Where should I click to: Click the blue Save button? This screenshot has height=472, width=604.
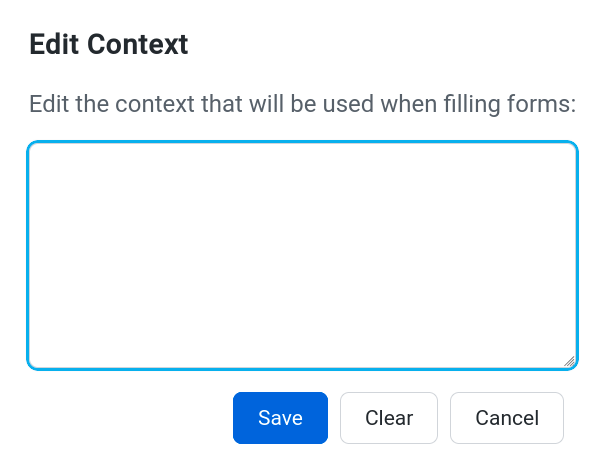tap(280, 418)
